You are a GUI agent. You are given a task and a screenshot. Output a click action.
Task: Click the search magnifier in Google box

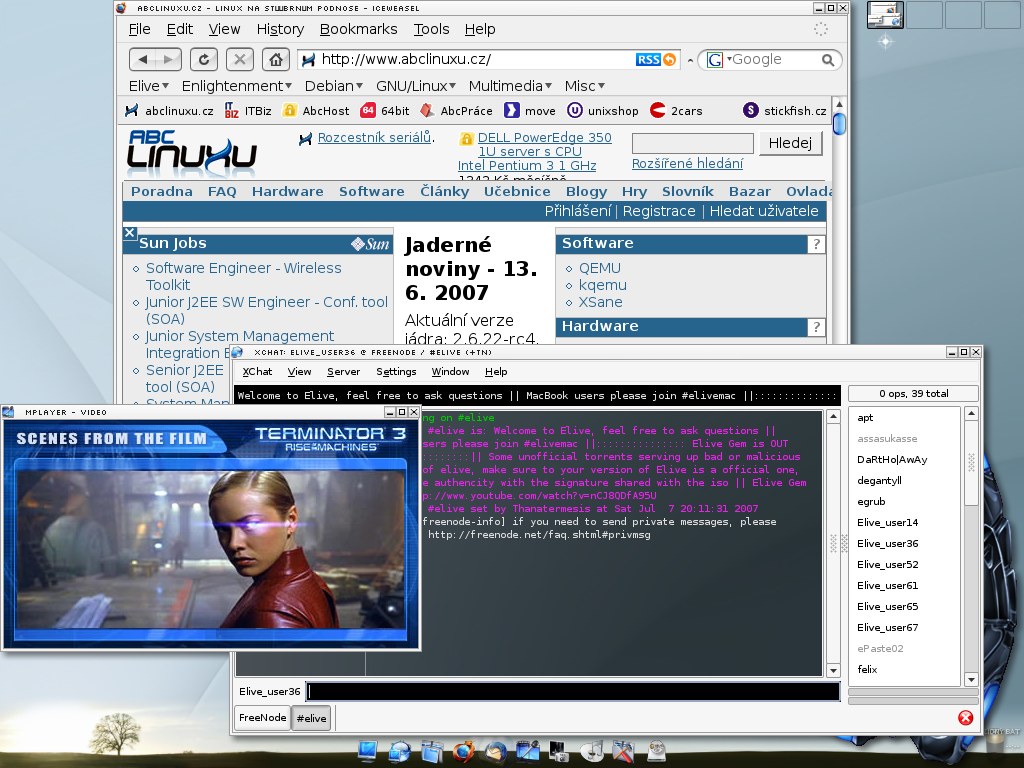coord(827,60)
